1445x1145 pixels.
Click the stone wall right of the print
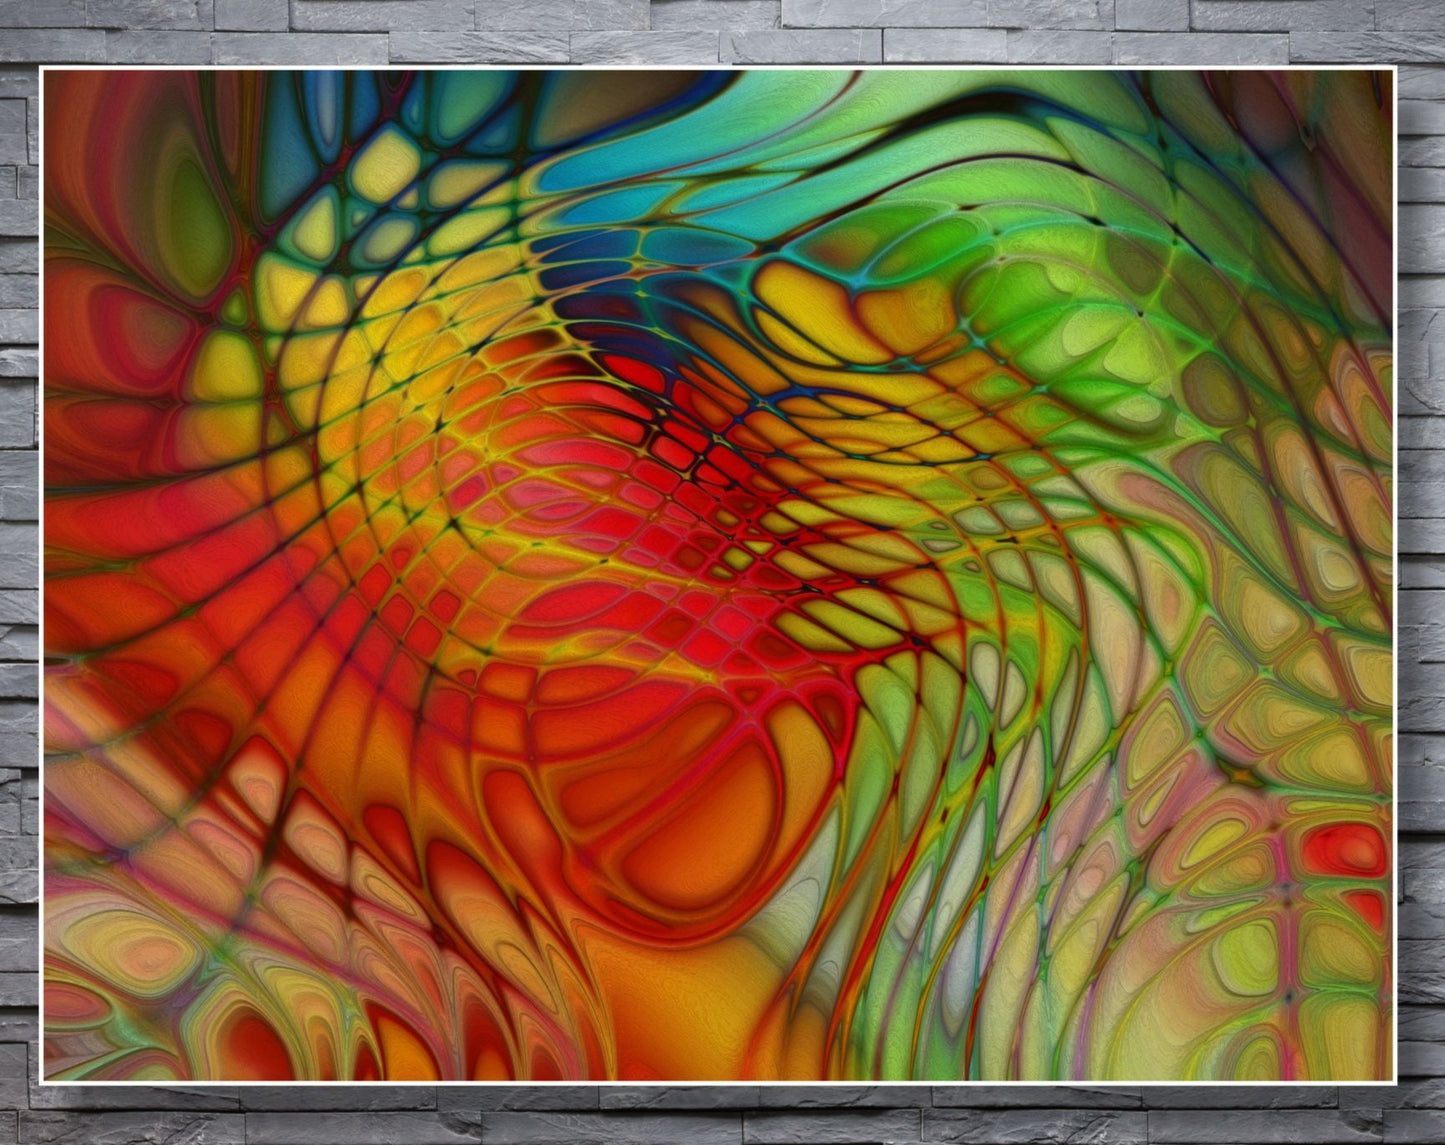coord(1420,570)
